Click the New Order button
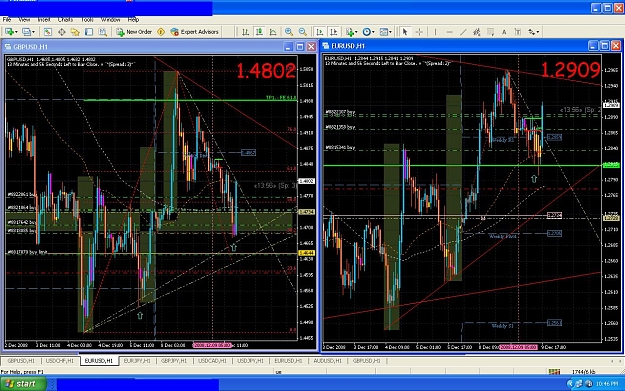625x391 pixels. 134,32
